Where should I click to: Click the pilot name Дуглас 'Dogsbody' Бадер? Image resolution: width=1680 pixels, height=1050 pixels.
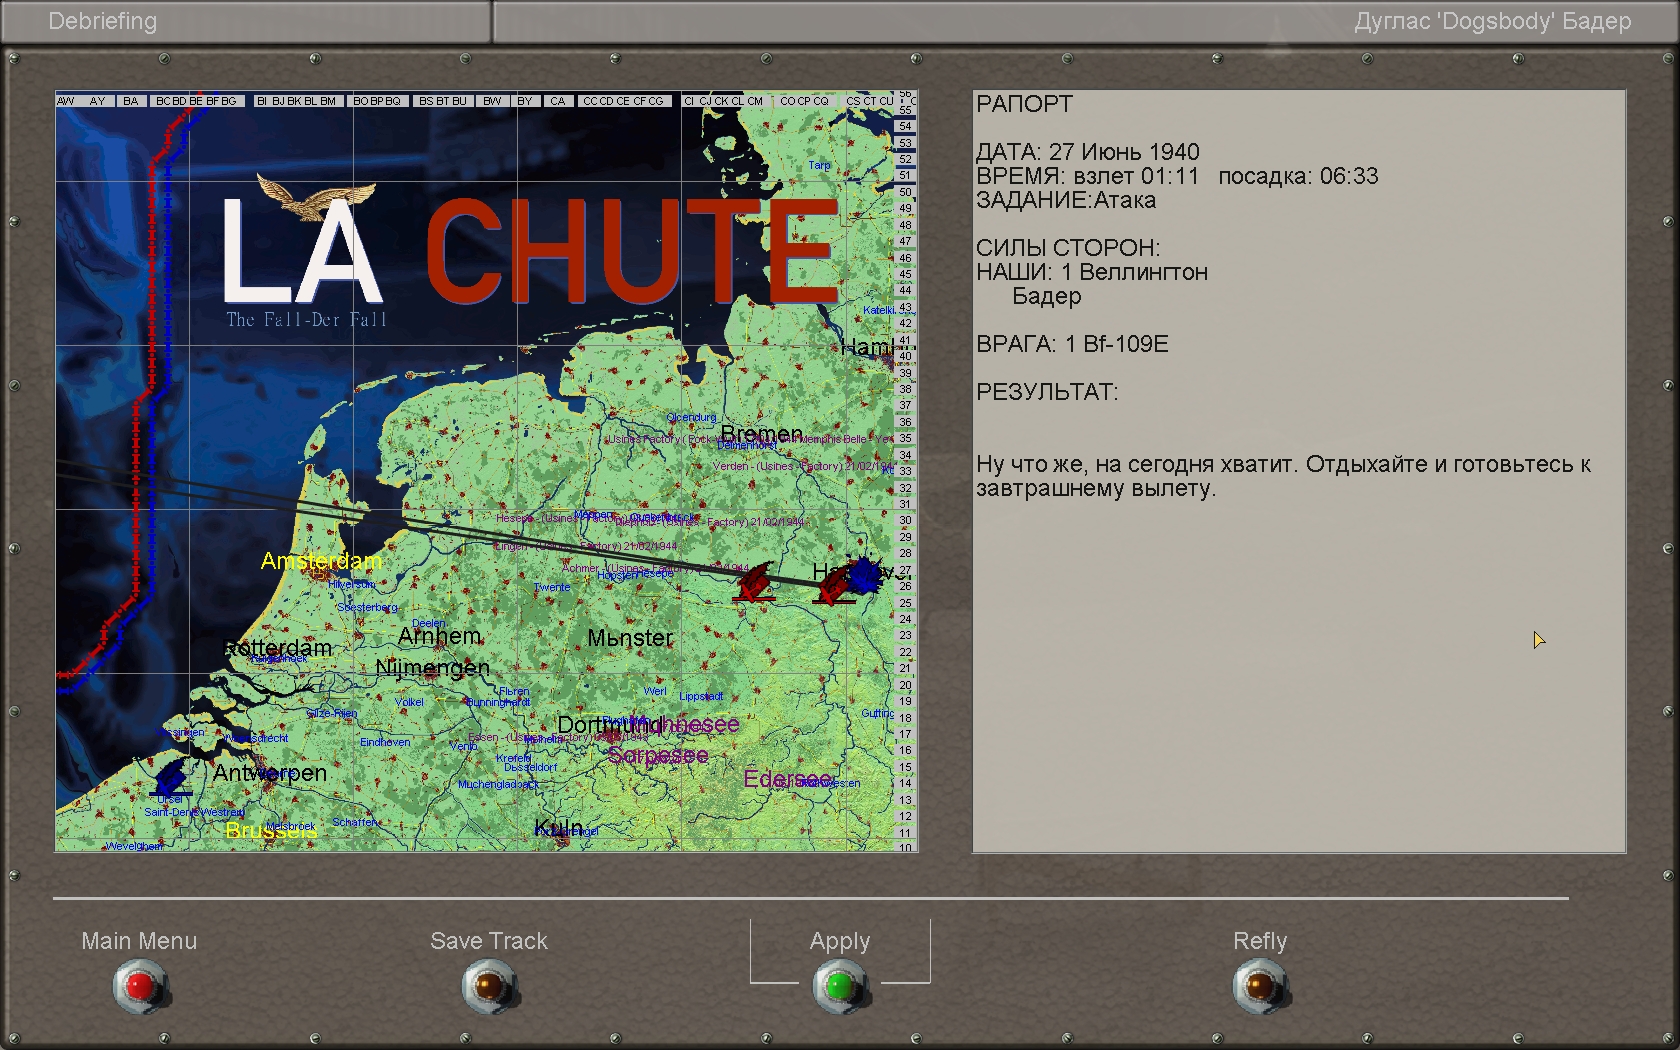point(1493,21)
